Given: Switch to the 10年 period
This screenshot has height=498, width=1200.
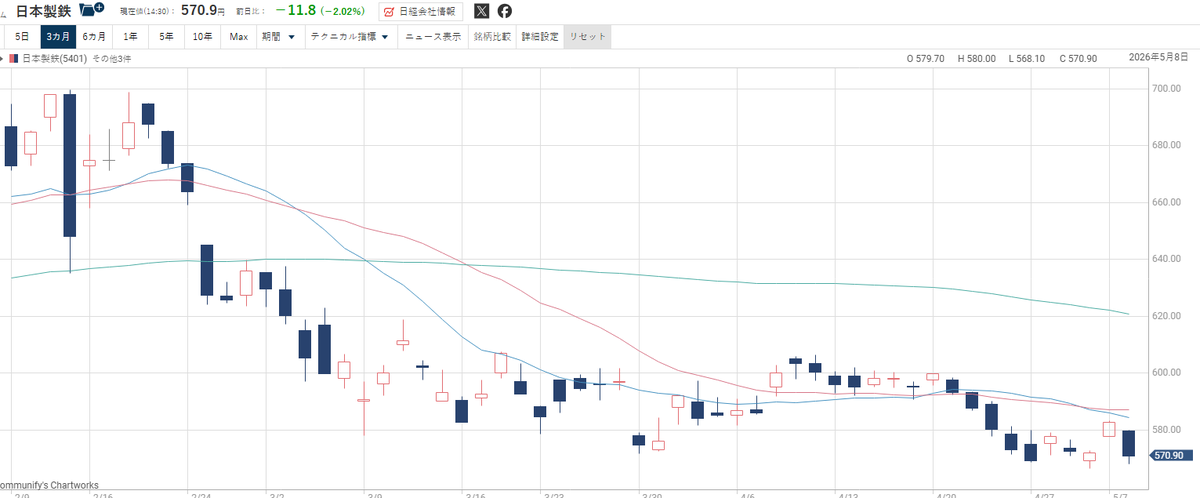Looking at the screenshot, I should pyautogui.click(x=203, y=37).
